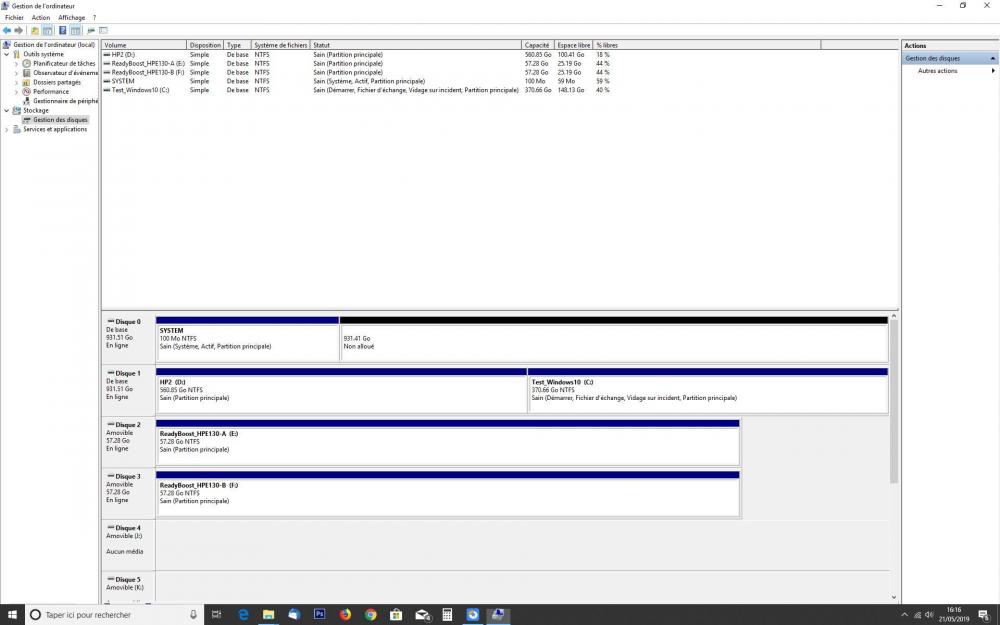The image size is (1000, 625).
Task: Open the Action menu
Action: [x=40, y=17]
